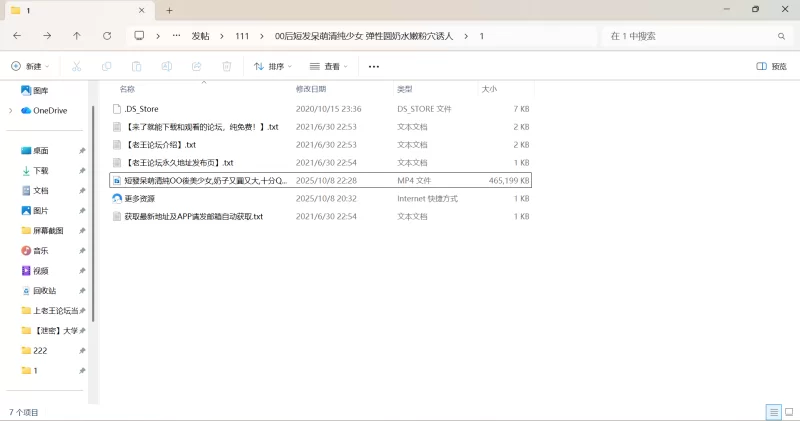Click the .DS_Store file icon
This screenshot has height=421, width=800.
(117, 109)
